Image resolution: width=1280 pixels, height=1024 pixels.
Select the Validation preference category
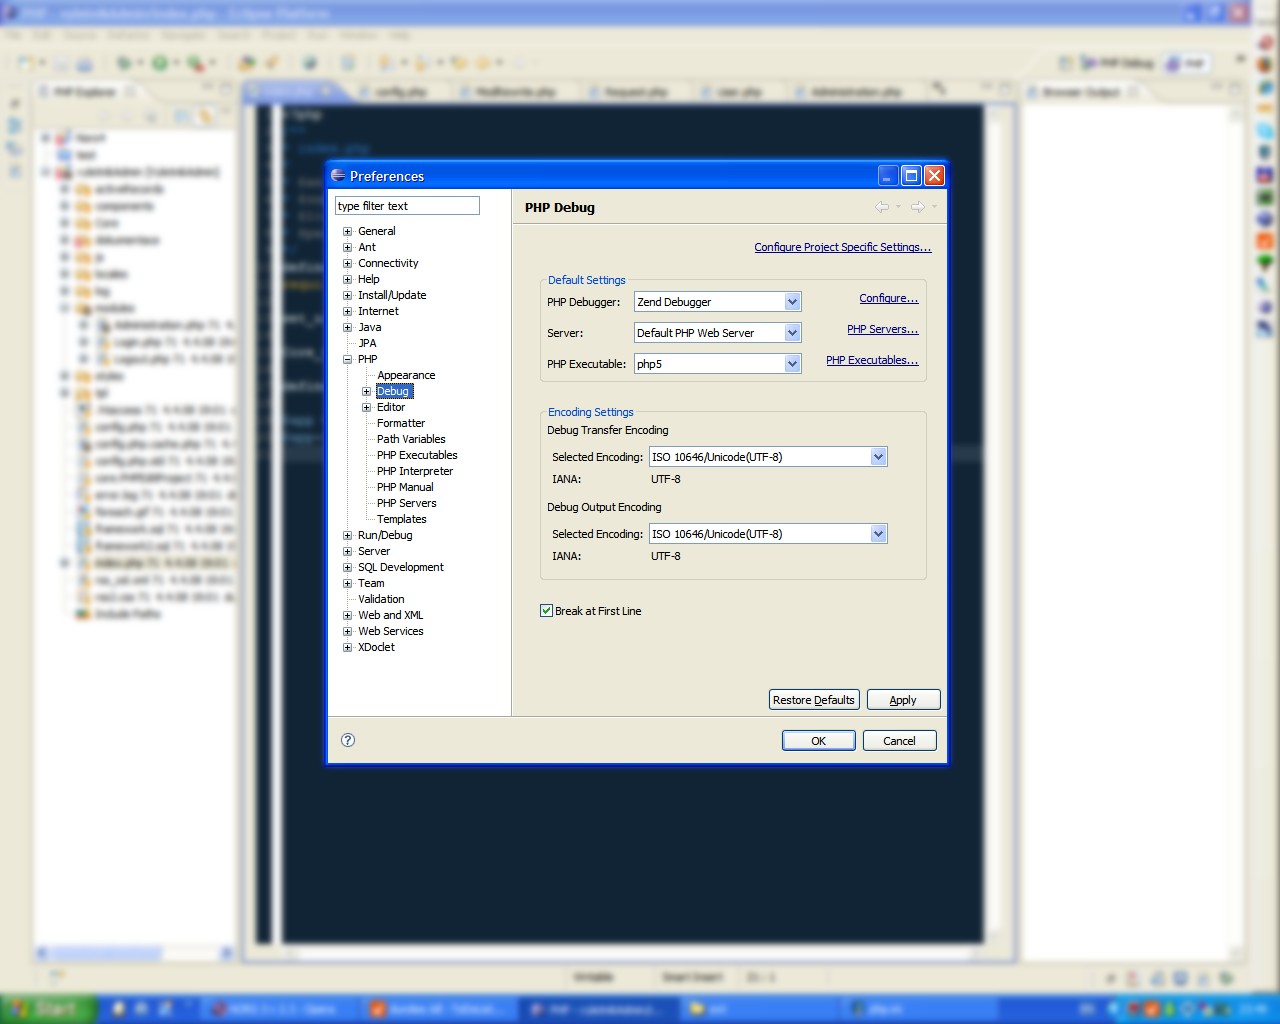point(381,599)
